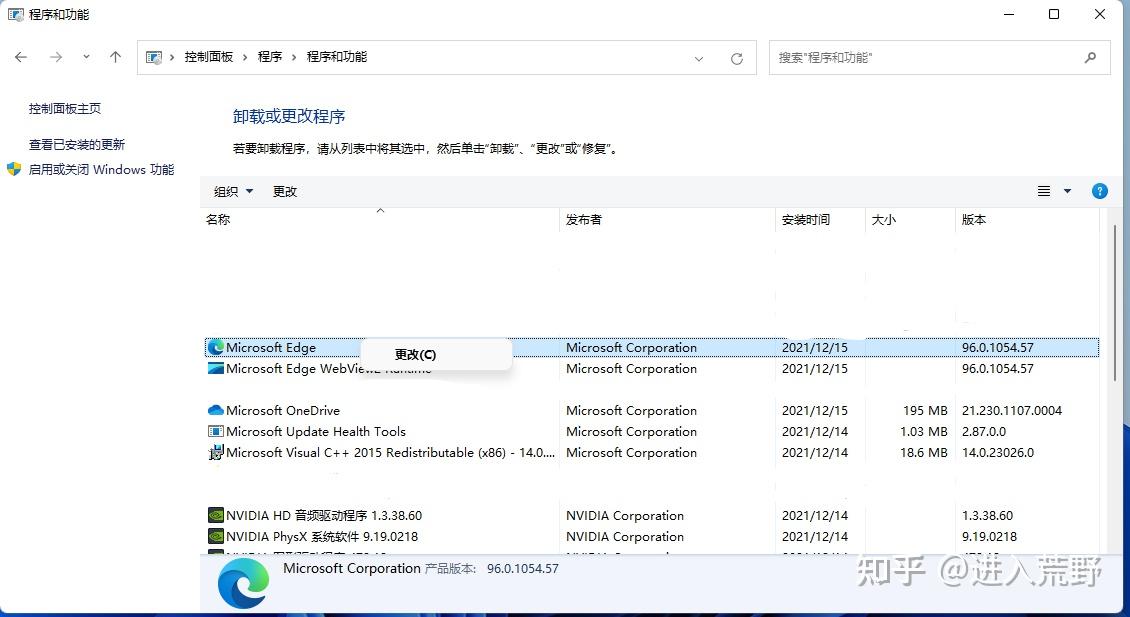The width and height of the screenshot is (1130, 617).
Task: Minimize the 程序和功能 window
Action: click(1009, 14)
